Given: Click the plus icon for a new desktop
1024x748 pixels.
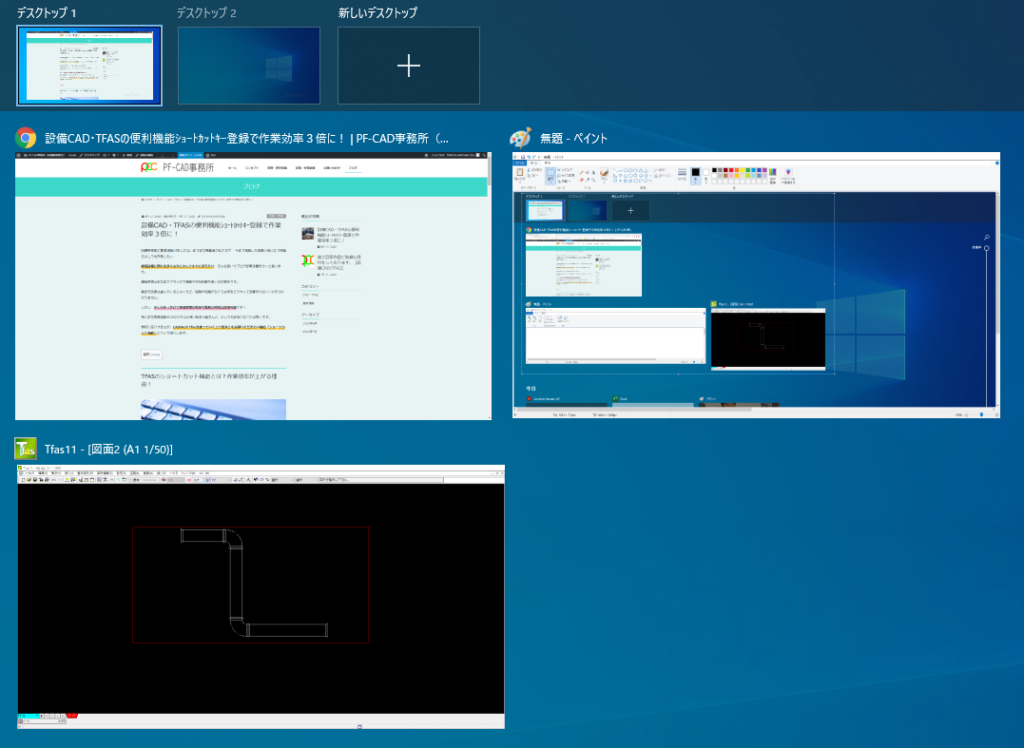Looking at the screenshot, I should pos(408,66).
